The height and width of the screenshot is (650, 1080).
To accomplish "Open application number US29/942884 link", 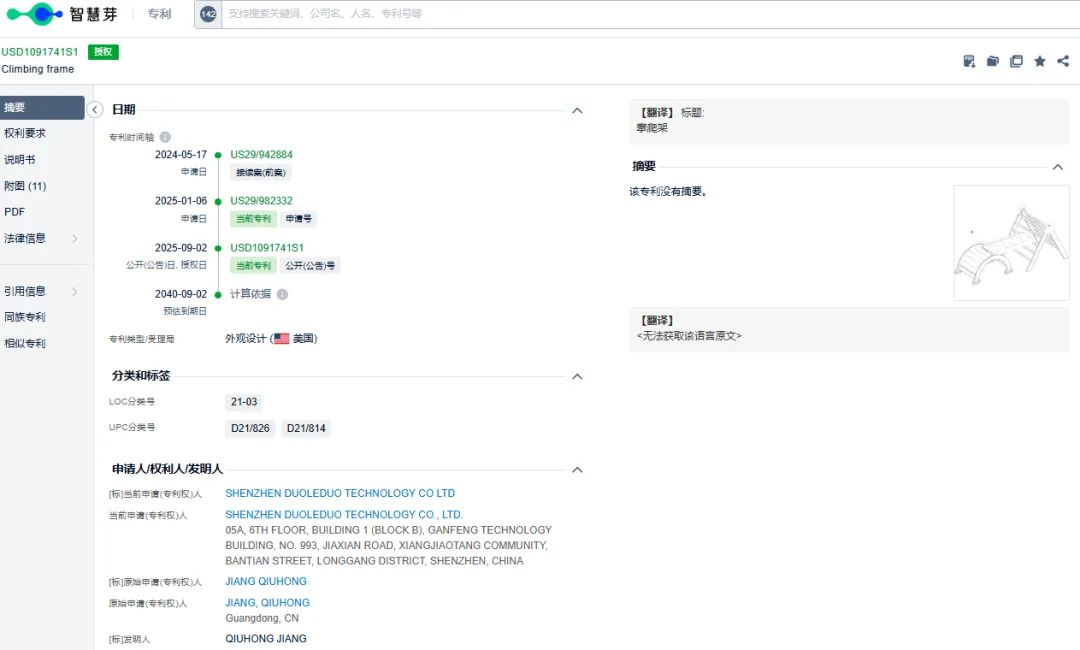I will pyautogui.click(x=261, y=154).
